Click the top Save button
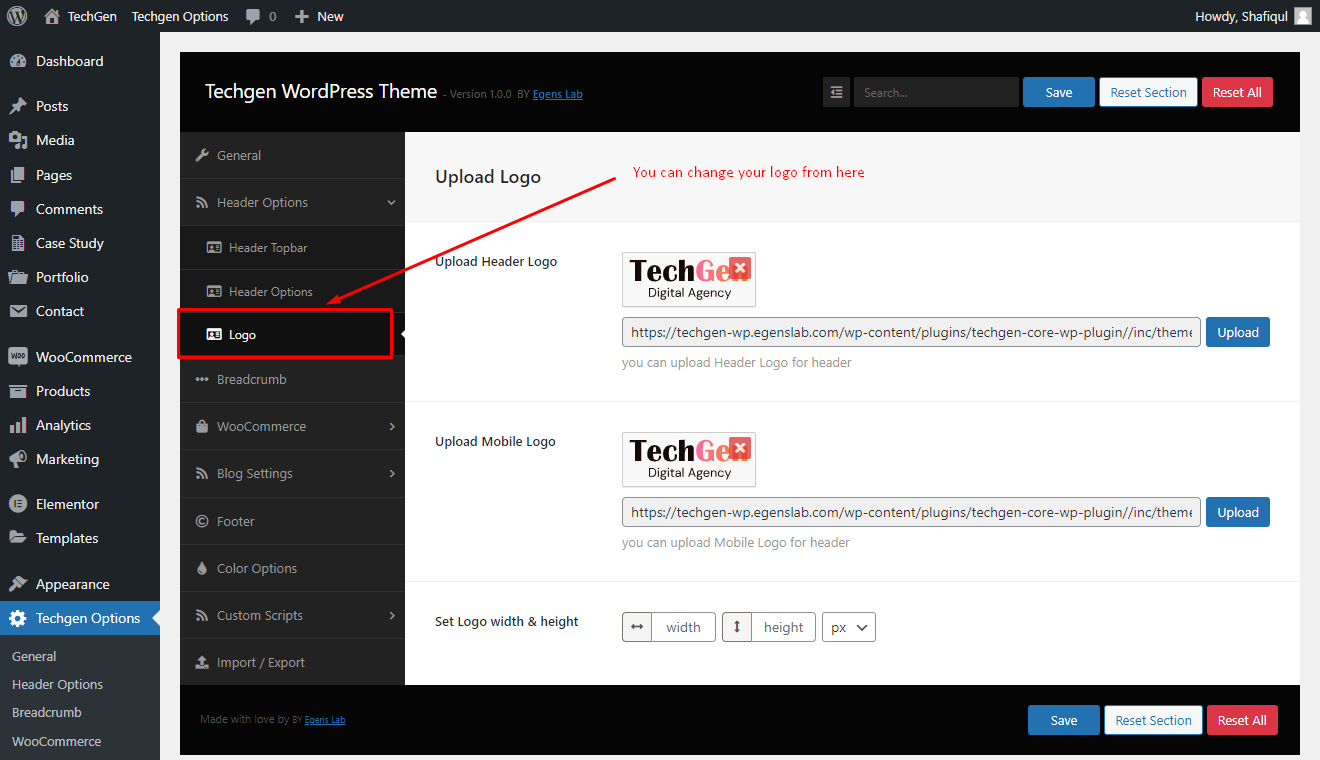This screenshot has width=1320, height=760. pyautogui.click(x=1059, y=92)
